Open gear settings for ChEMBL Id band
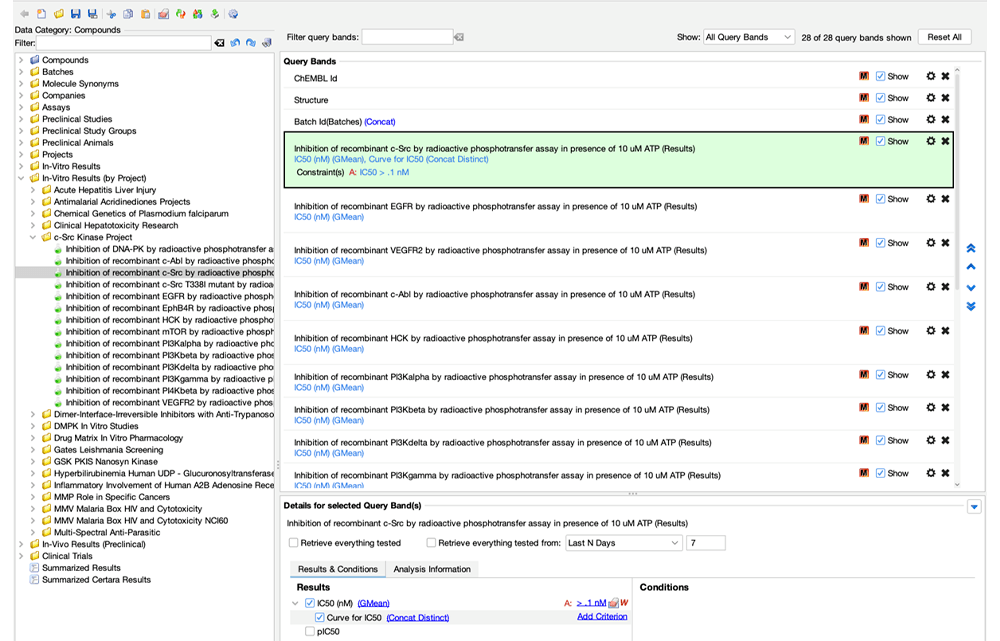This screenshot has width=1000, height=641. 930,76
